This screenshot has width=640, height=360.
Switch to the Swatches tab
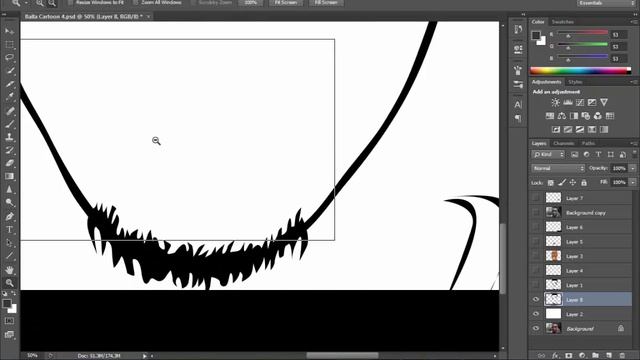563,22
